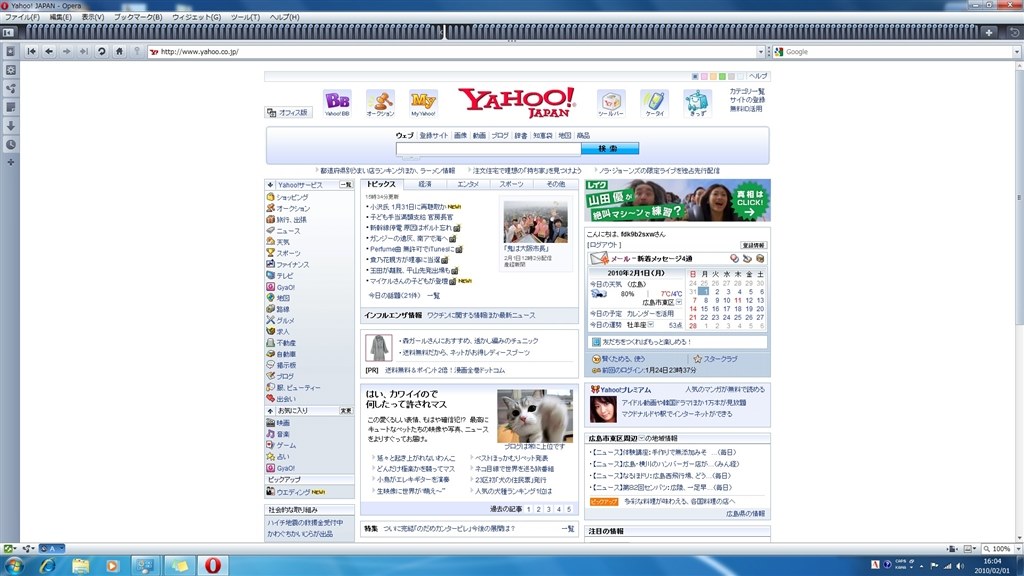Screen dimensions: 1024x576
Task: Go to the Home page icon
Action: pos(119,52)
